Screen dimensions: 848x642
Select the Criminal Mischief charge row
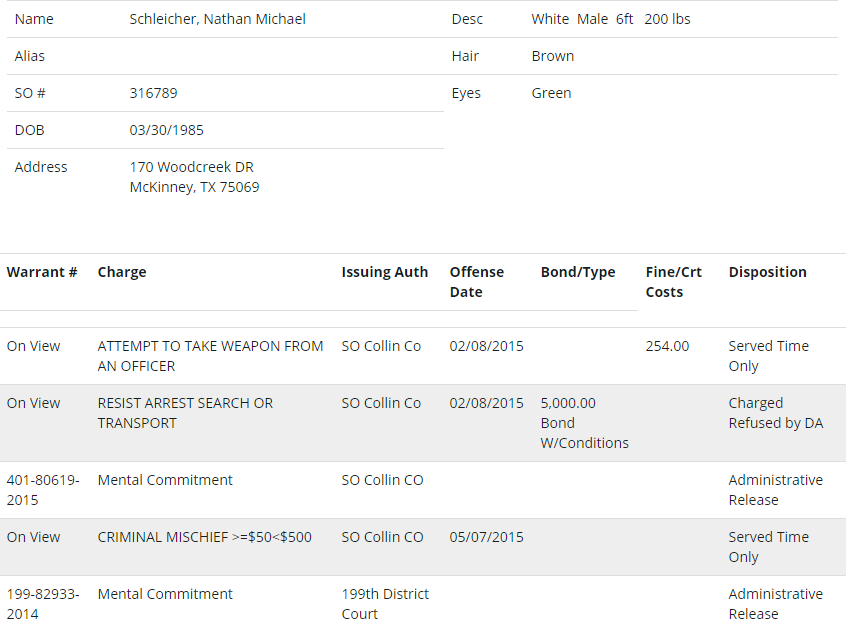point(423,547)
